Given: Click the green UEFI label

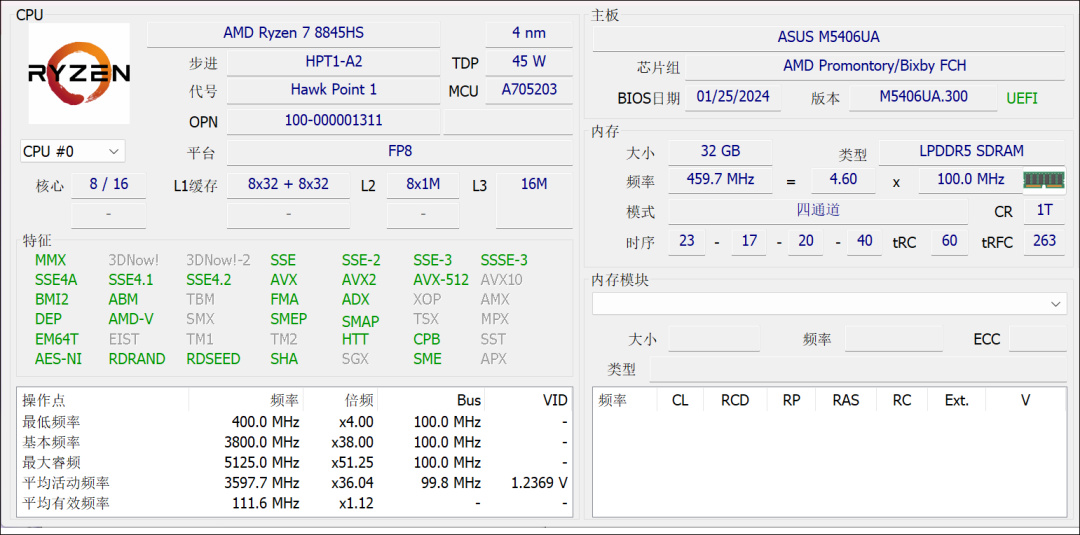Looking at the screenshot, I should 1021,98.
